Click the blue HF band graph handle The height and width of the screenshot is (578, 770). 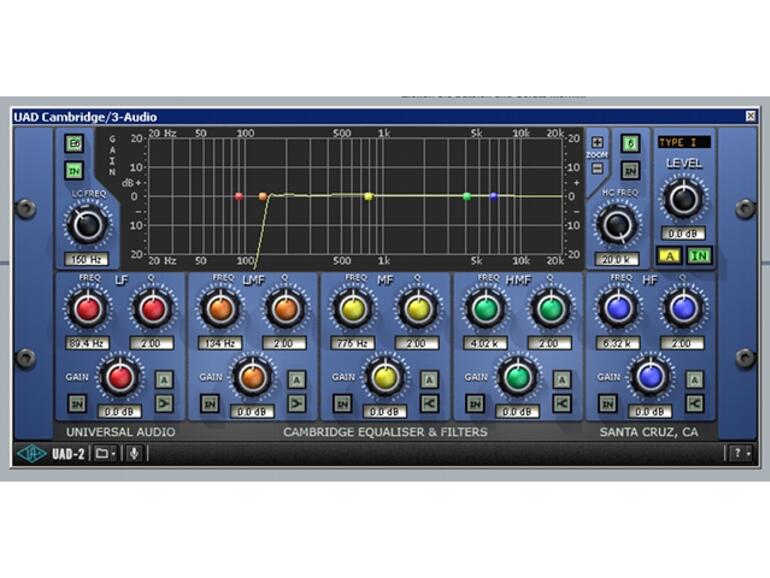[494, 196]
